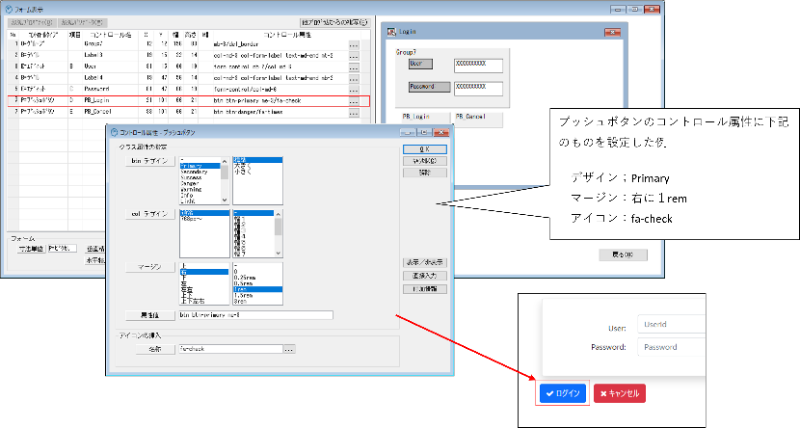The height and width of the screenshot is (428, 800).
Task: Click the col デザイン button
Action: (150, 212)
